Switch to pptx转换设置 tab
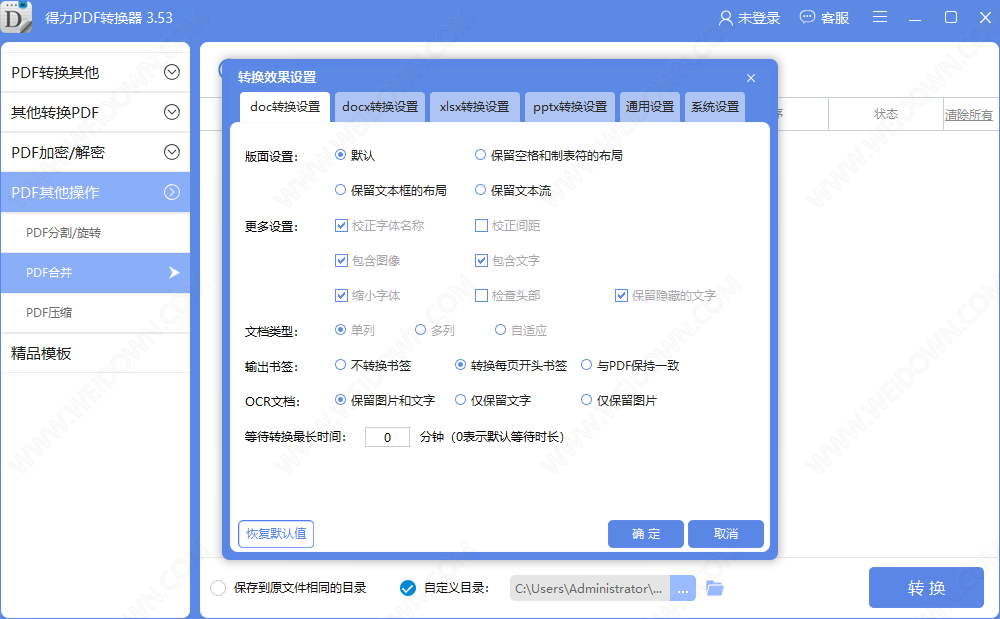Screen dimensions: 1000x619 pyautogui.click(x=570, y=107)
